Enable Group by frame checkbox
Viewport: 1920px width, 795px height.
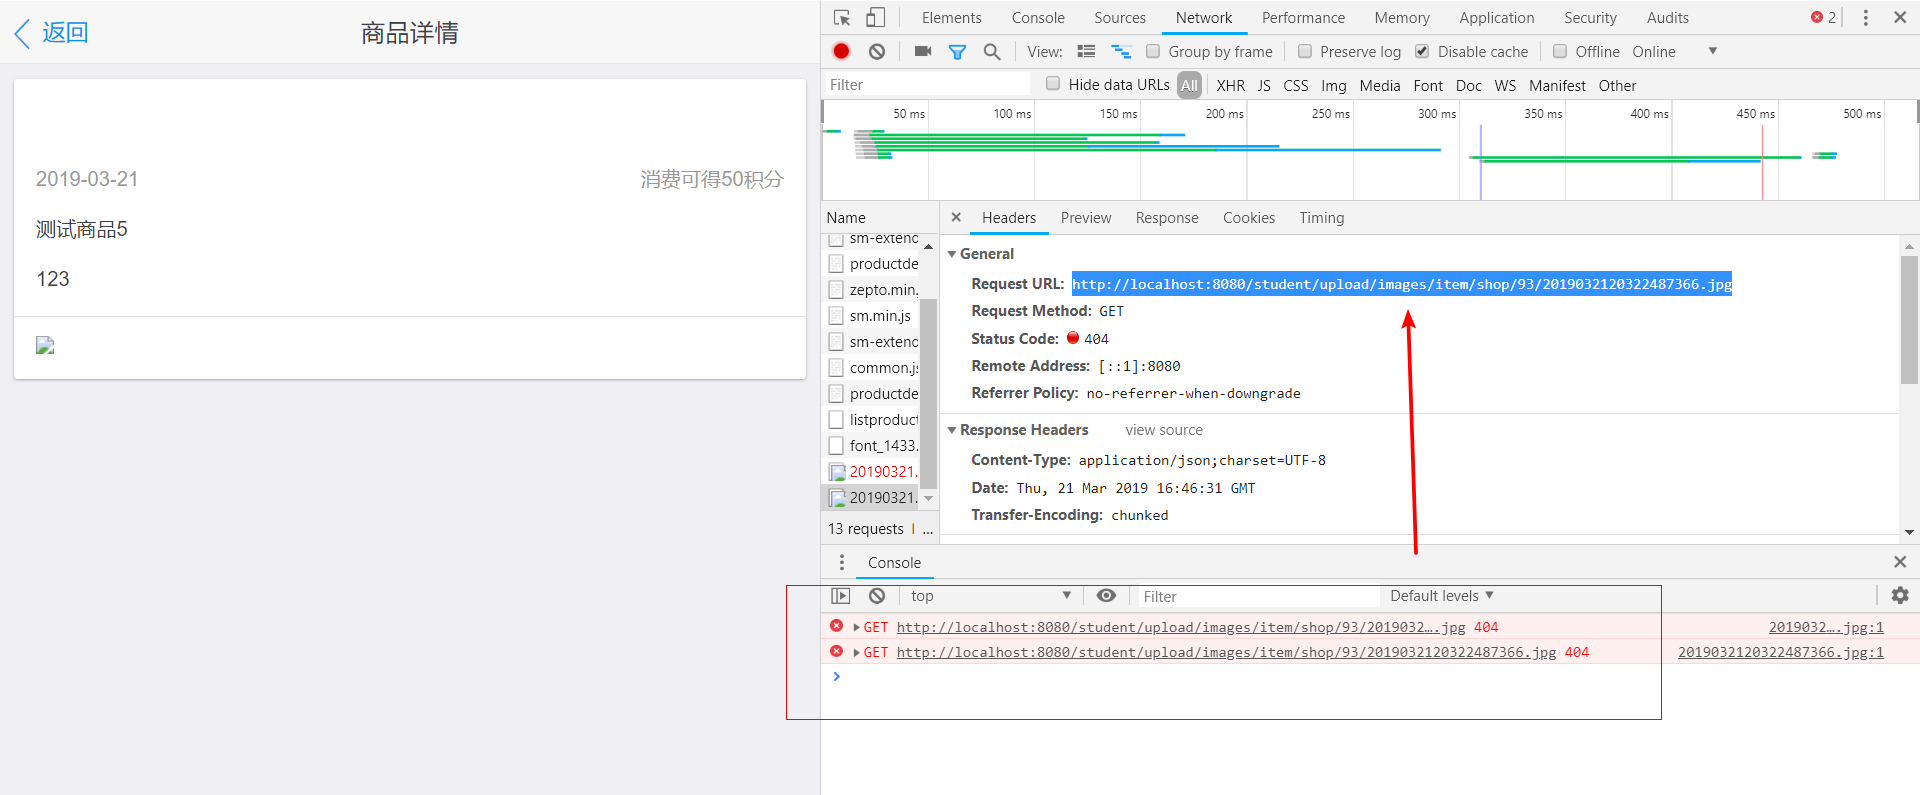1153,51
